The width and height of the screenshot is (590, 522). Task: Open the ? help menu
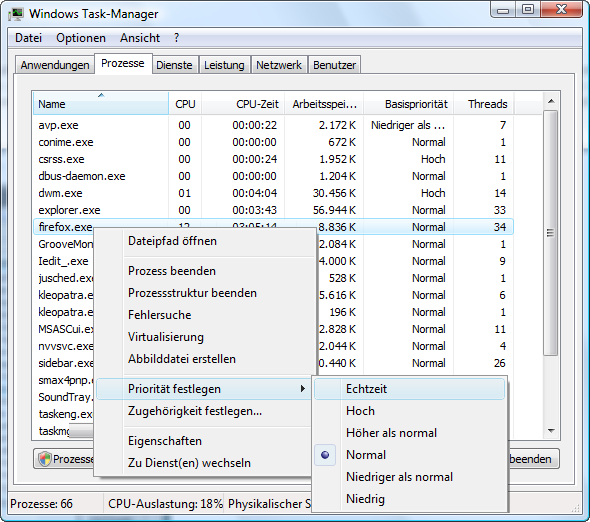(x=176, y=38)
